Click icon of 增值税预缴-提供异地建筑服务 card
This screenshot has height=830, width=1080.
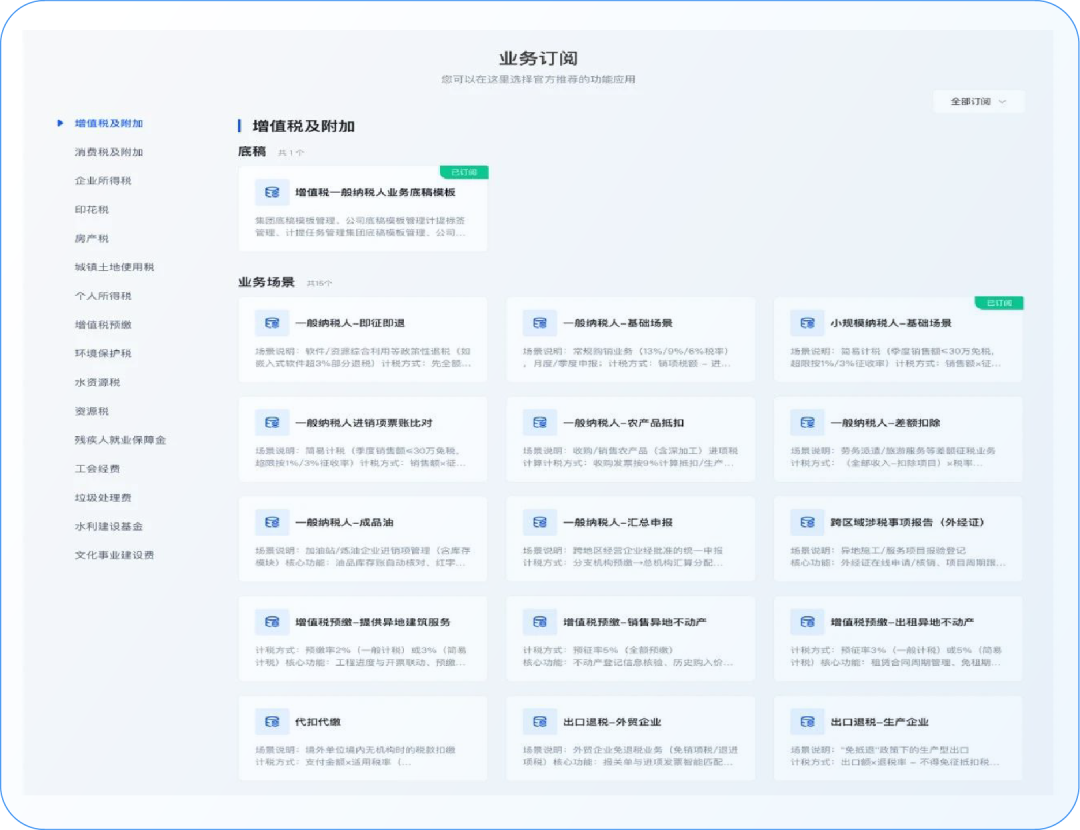[271, 622]
